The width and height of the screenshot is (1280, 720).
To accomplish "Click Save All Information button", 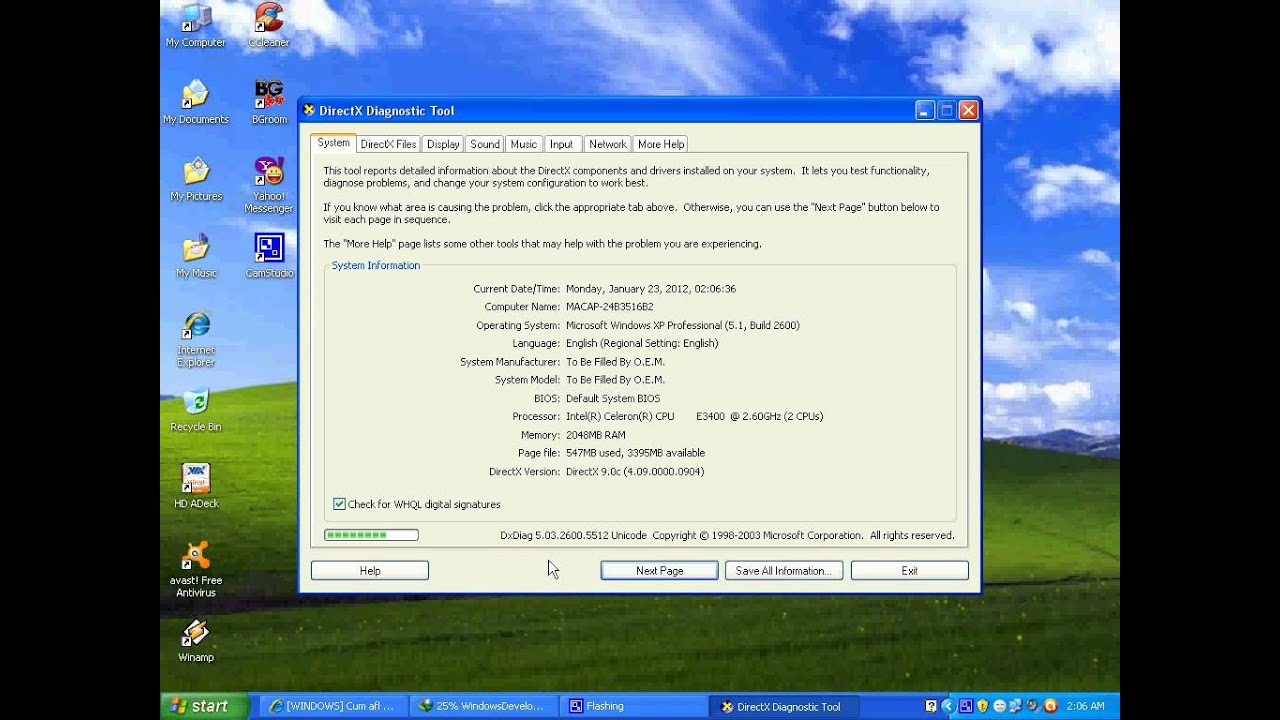I will 784,570.
